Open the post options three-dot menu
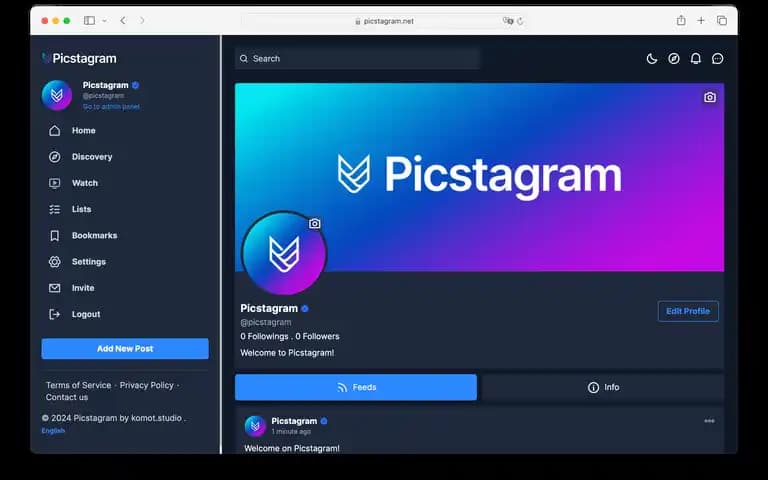 (709, 421)
